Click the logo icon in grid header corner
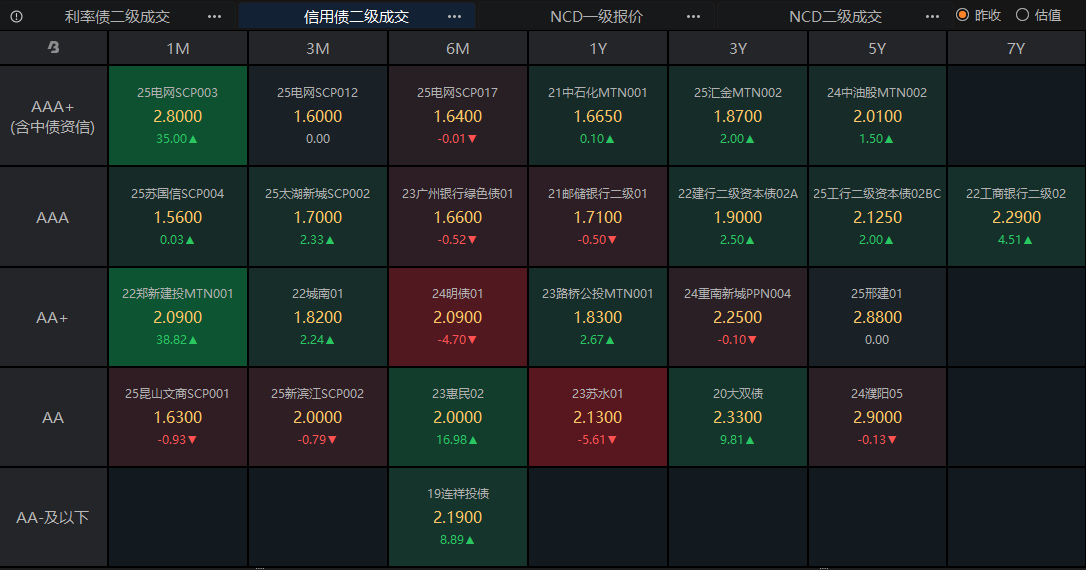1086x570 pixels. click(x=53, y=48)
